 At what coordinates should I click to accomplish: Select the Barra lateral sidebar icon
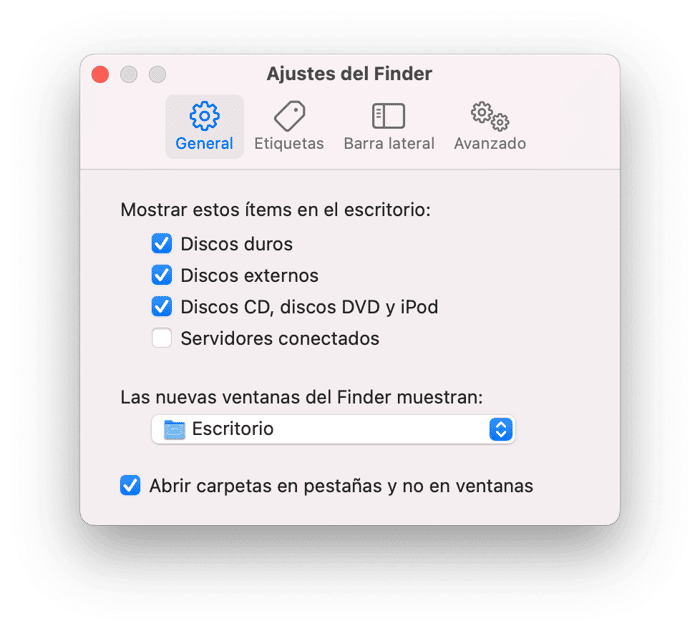coord(388,116)
